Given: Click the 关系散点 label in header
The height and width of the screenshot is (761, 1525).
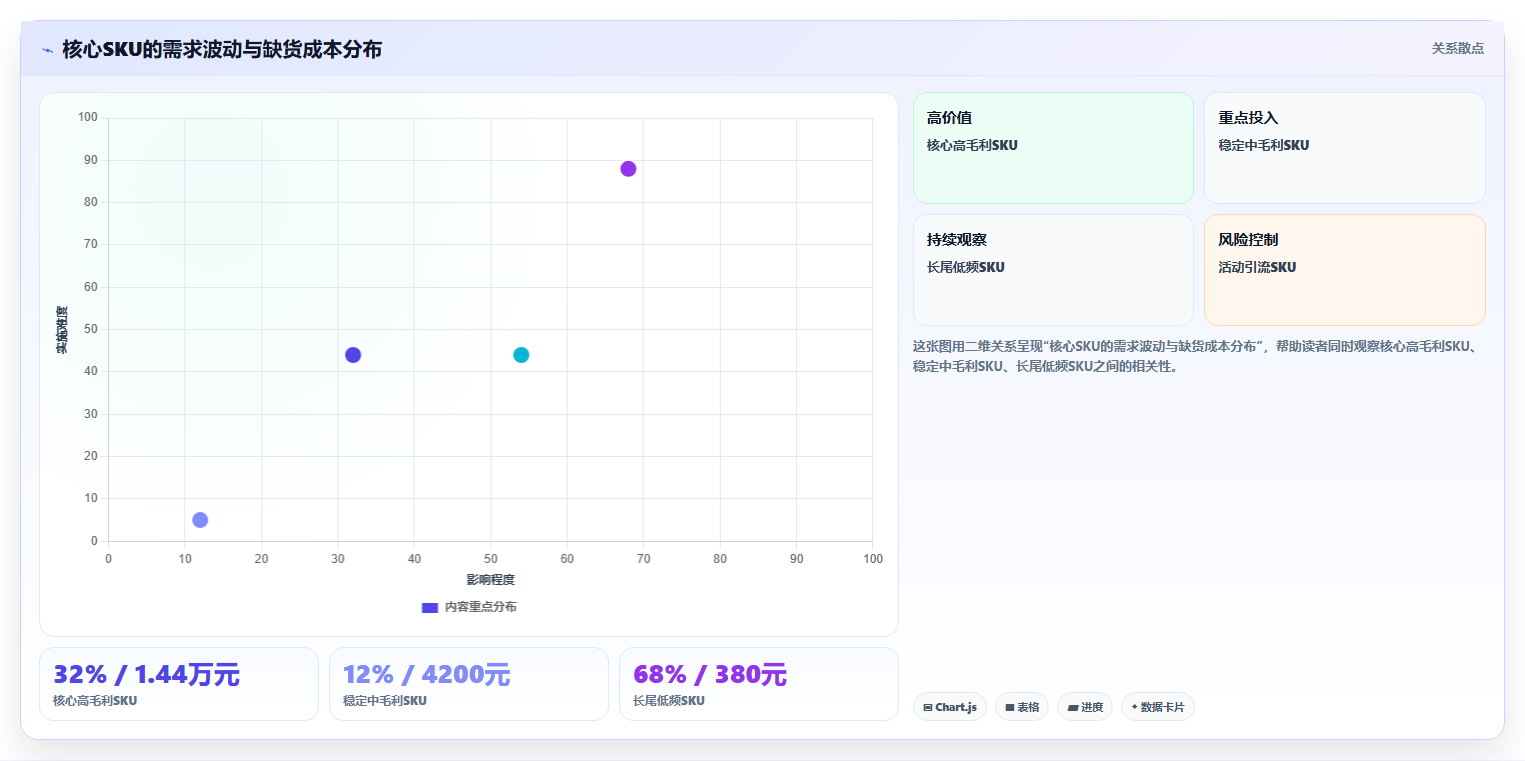Looking at the screenshot, I should coord(1458,48).
